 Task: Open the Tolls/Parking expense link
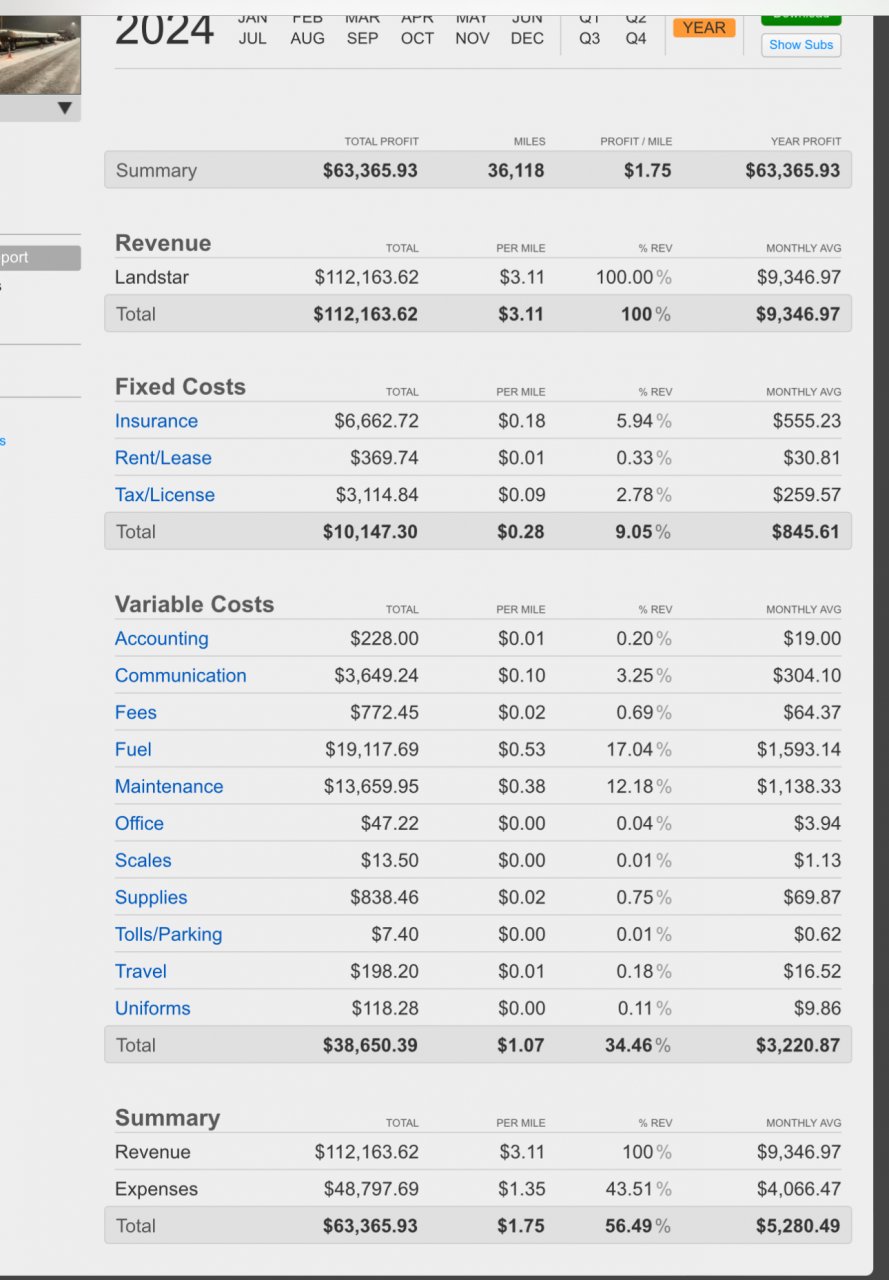click(168, 935)
